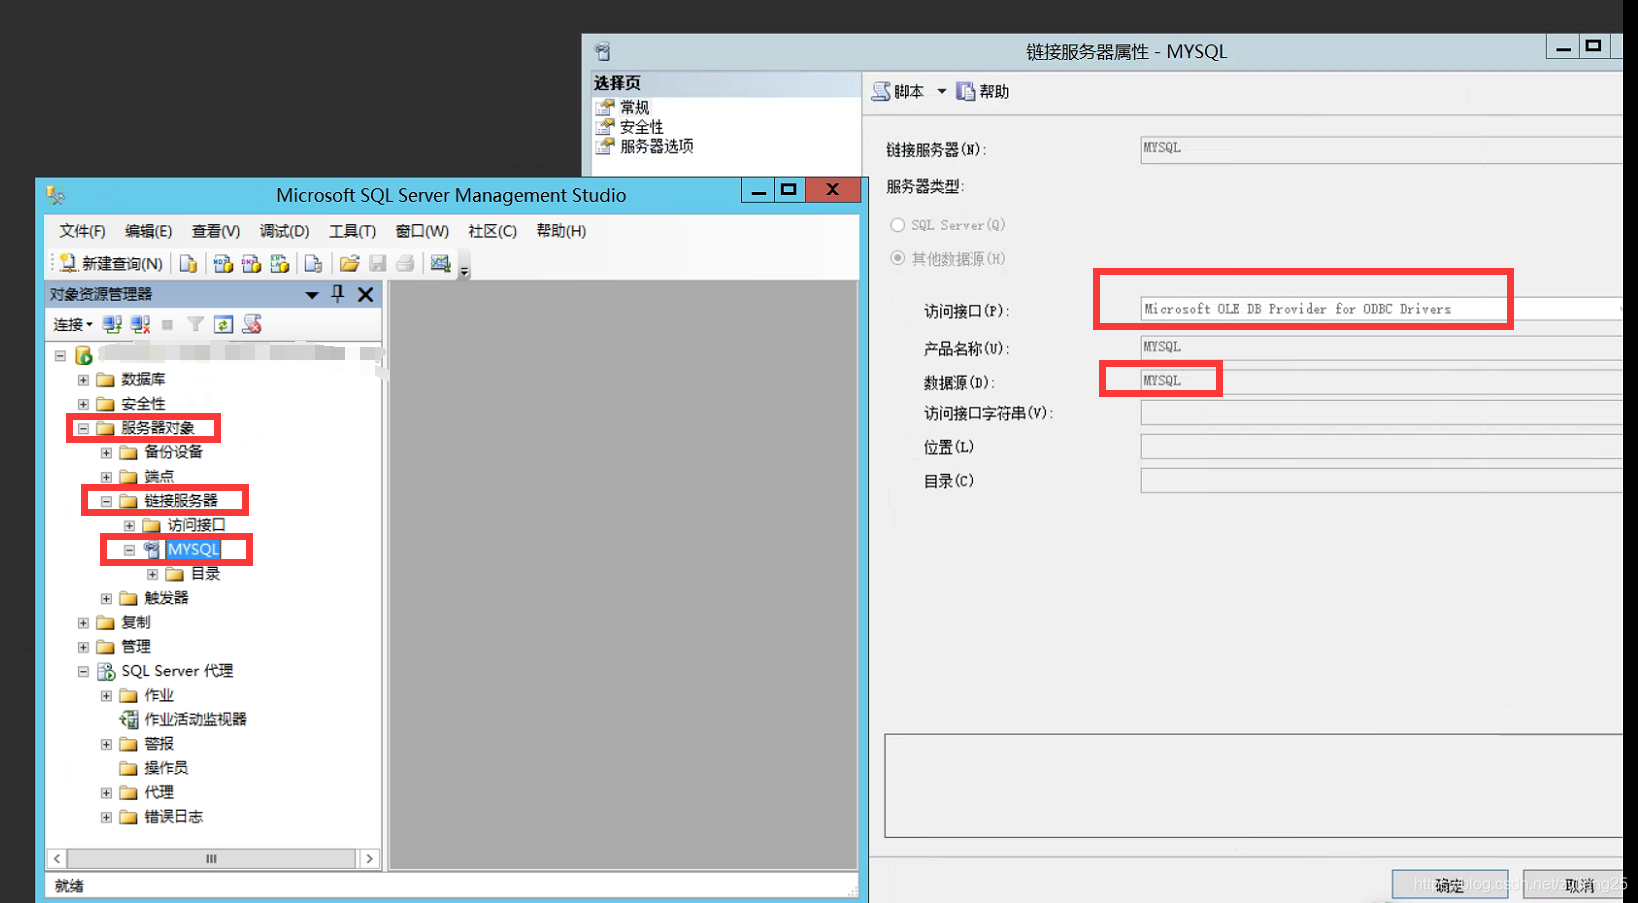This screenshot has height=903, width=1638.
Task: Click the Open File folder icon
Action: click(349, 263)
